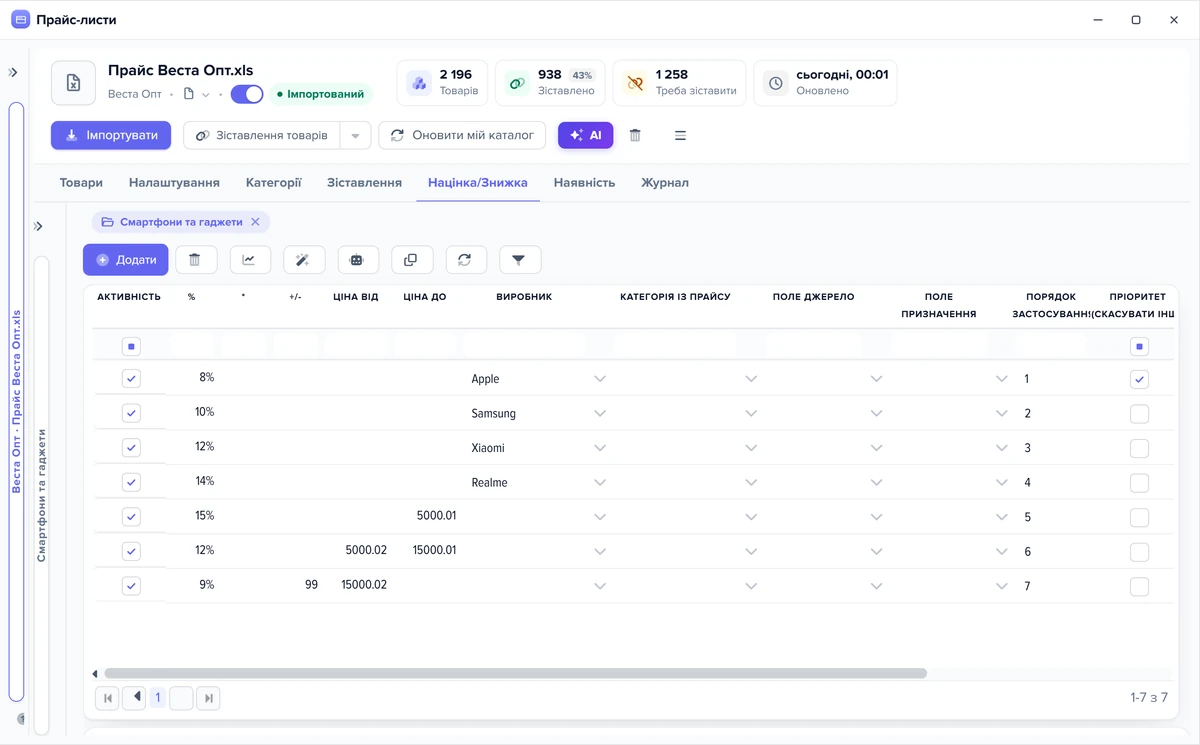Click the table's horizontal scrollbar thumb
The width and height of the screenshot is (1200, 745).
point(515,674)
